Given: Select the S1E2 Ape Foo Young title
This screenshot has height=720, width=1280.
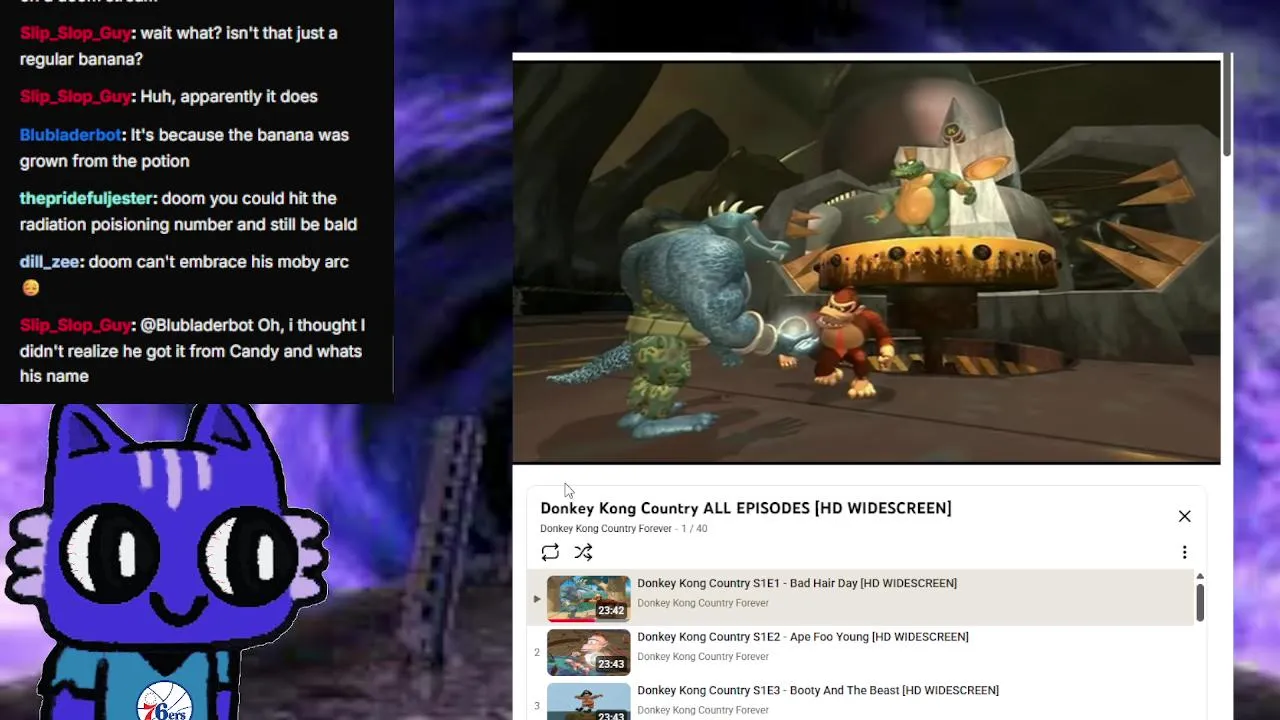Looking at the screenshot, I should click(x=803, y=637).
